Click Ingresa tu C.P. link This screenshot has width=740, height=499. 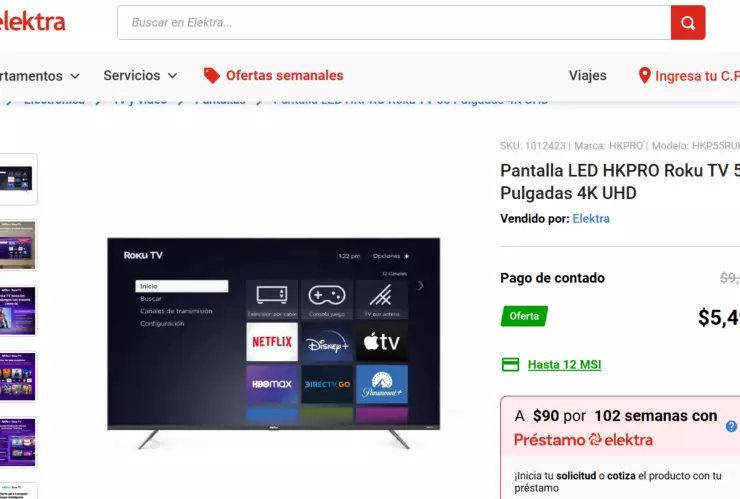(x=698, y=76)
